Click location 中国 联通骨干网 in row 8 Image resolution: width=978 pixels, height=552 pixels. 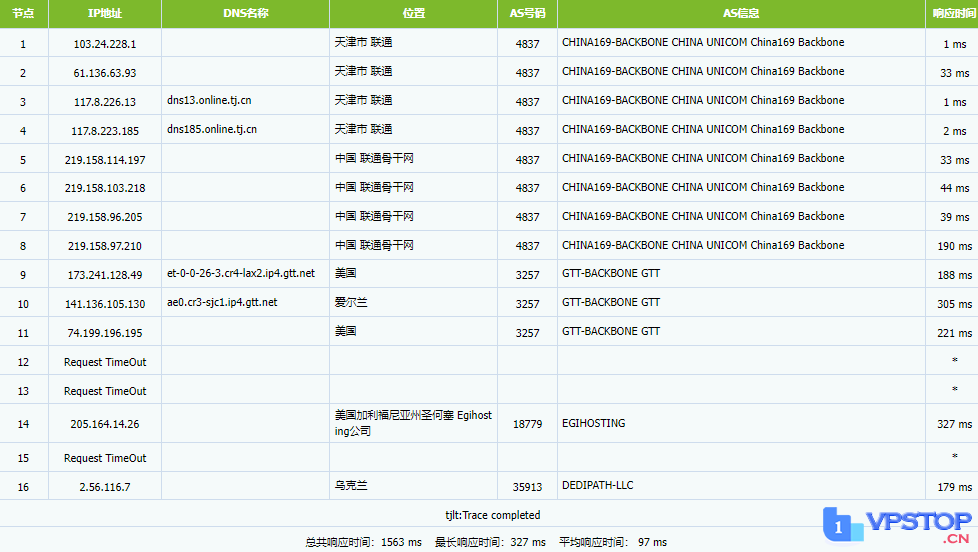click(374, 245)
